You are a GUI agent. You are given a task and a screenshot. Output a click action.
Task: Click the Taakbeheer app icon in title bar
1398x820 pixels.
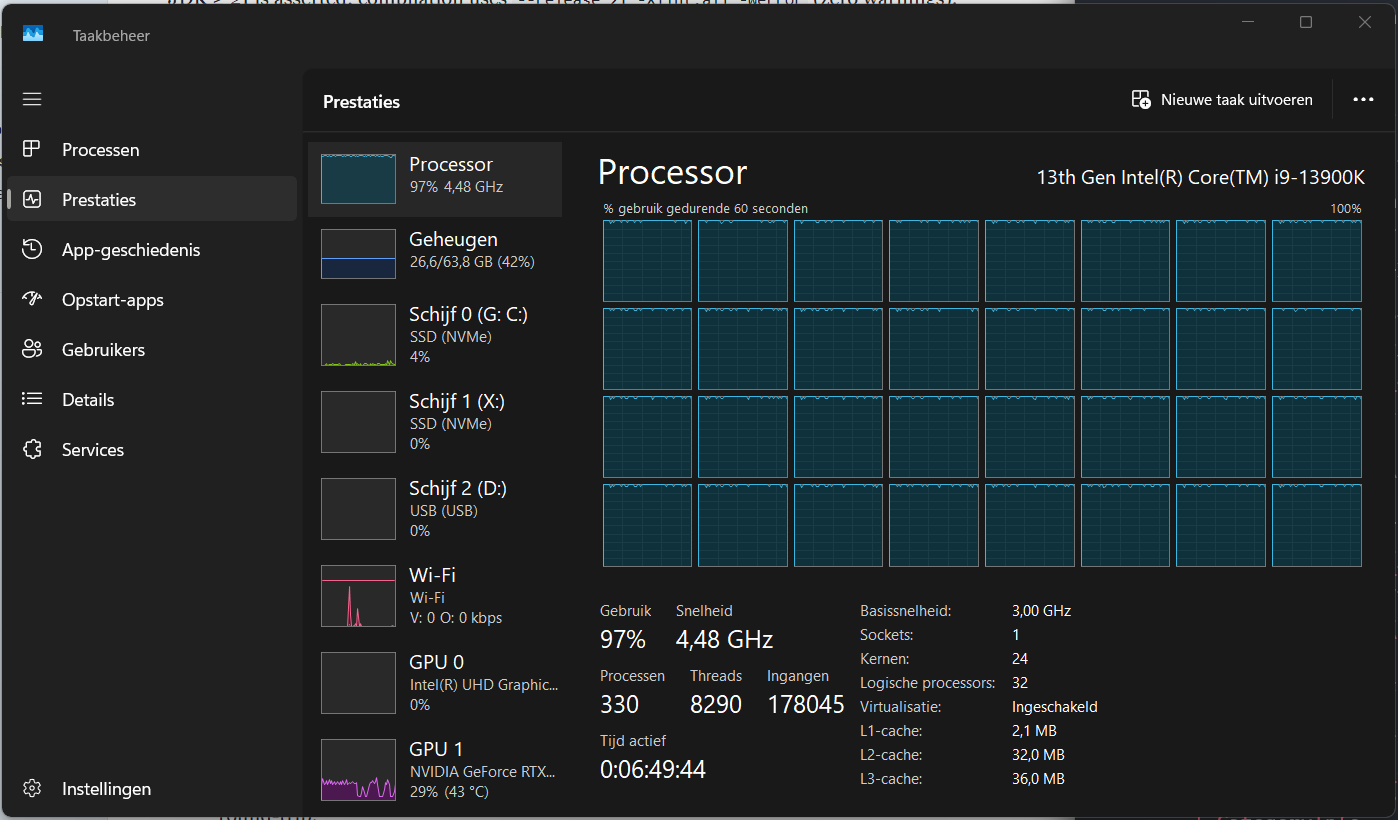click(33, 35)
